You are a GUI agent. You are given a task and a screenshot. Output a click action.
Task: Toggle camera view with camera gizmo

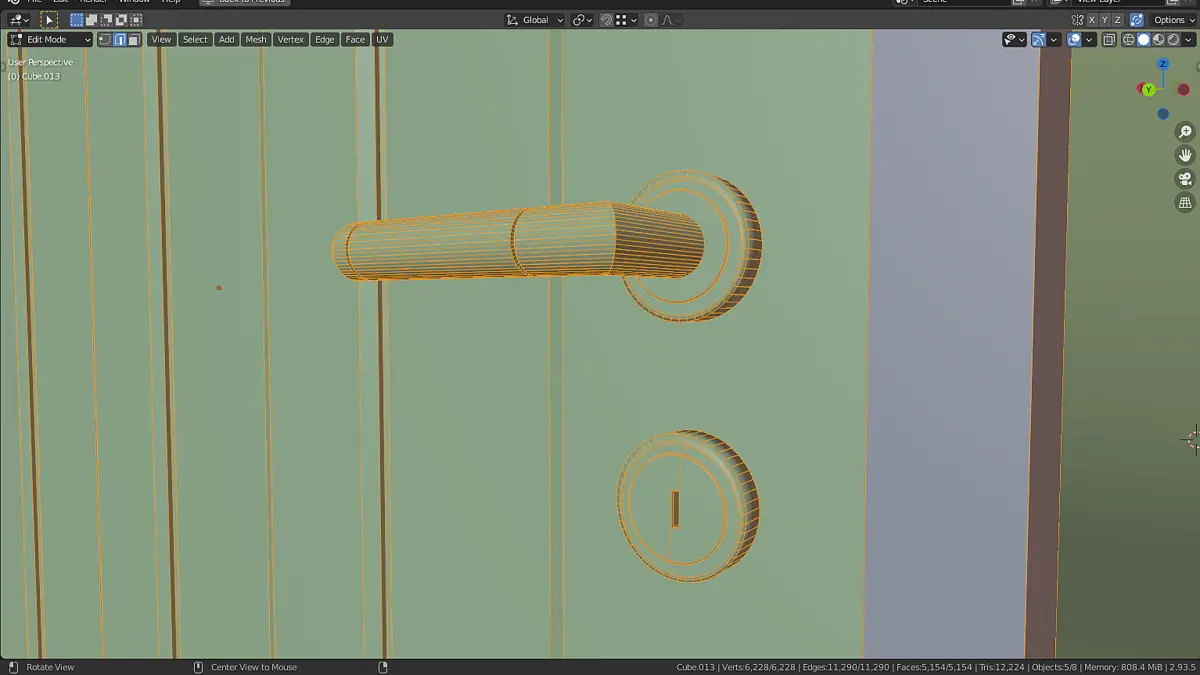1185,179
